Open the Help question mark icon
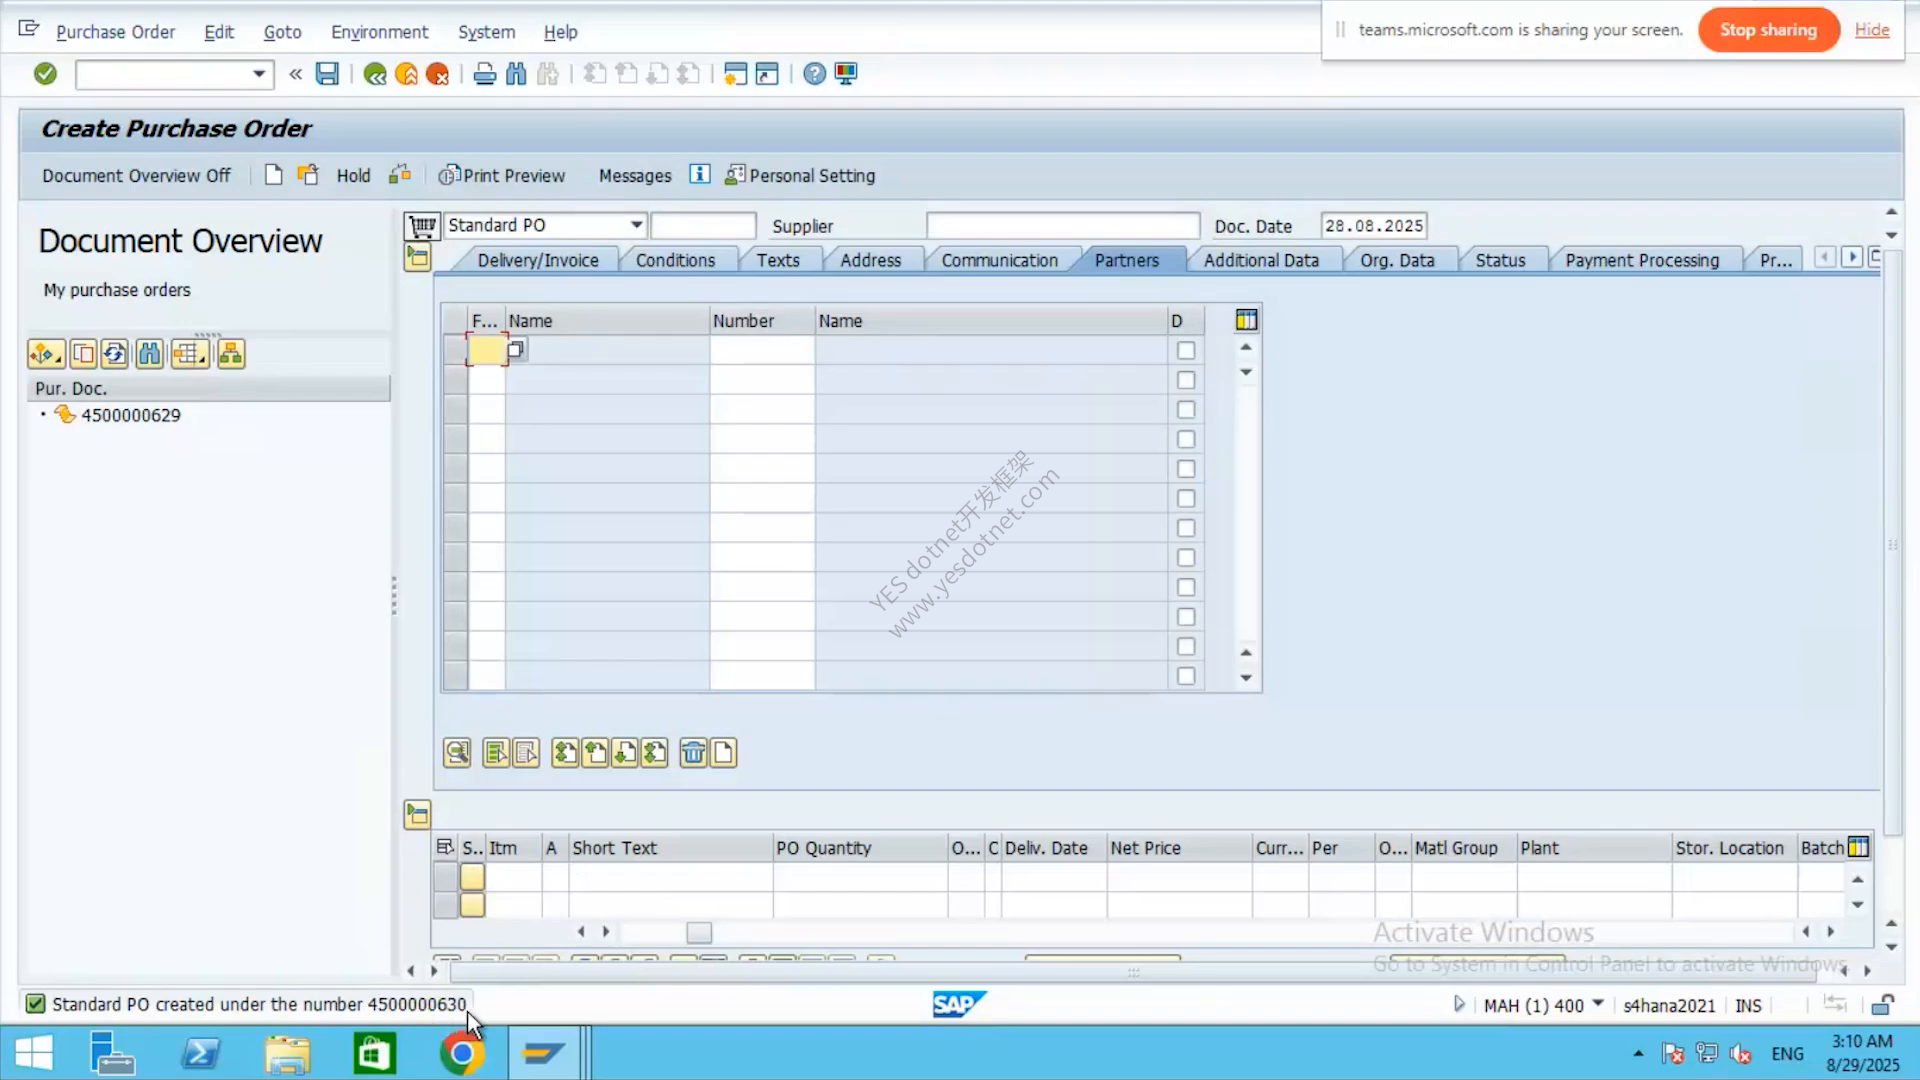1920x1080 pixels. pyautogui.click(x=815, y=74)
